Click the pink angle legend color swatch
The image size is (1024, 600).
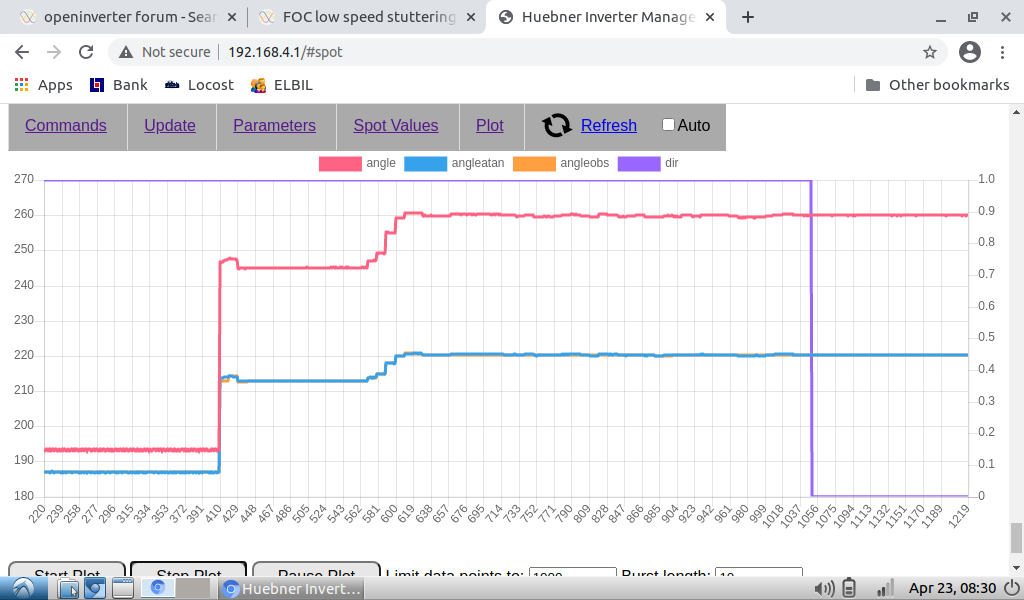(x=339, y=163)
